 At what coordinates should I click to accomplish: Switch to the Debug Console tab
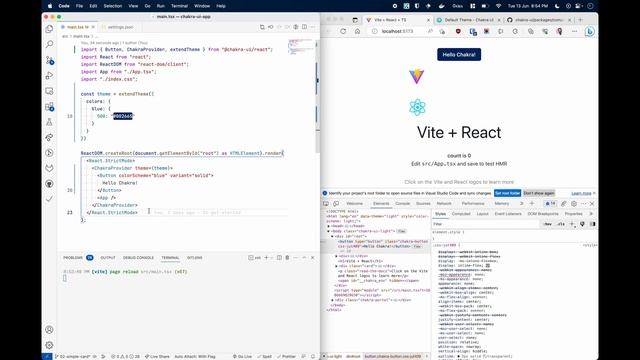[138, 258]
